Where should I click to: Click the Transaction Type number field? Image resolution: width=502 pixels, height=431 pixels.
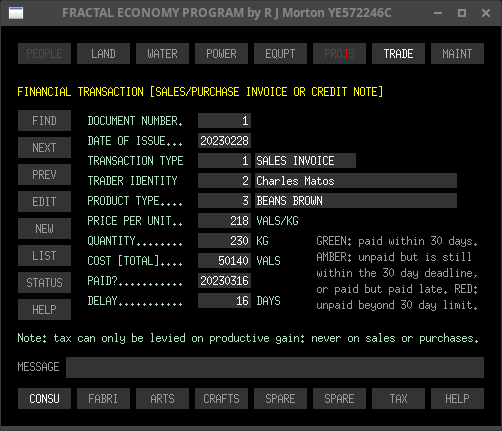(x=224, y=160)
